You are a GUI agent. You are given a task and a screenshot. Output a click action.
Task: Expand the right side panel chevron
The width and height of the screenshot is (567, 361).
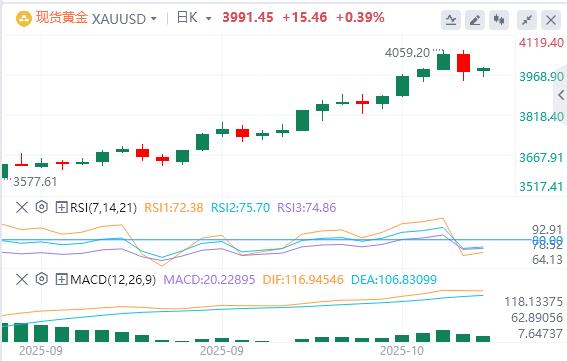coord(561,95)
